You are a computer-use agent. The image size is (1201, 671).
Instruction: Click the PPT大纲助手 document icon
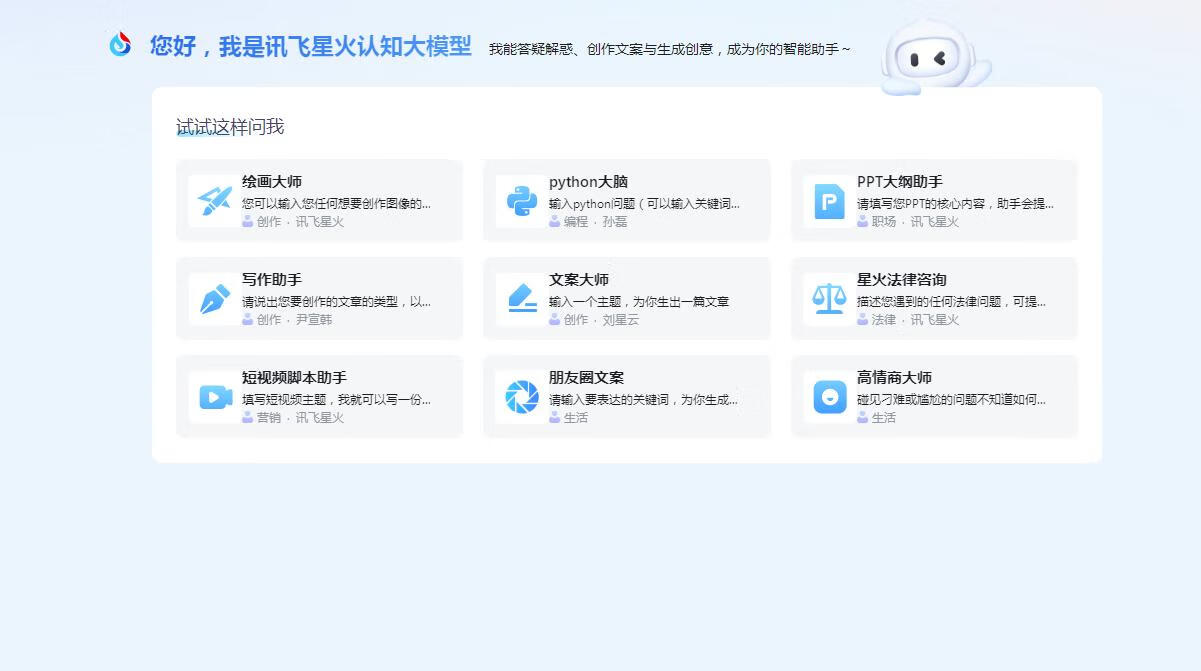point(829,201)
